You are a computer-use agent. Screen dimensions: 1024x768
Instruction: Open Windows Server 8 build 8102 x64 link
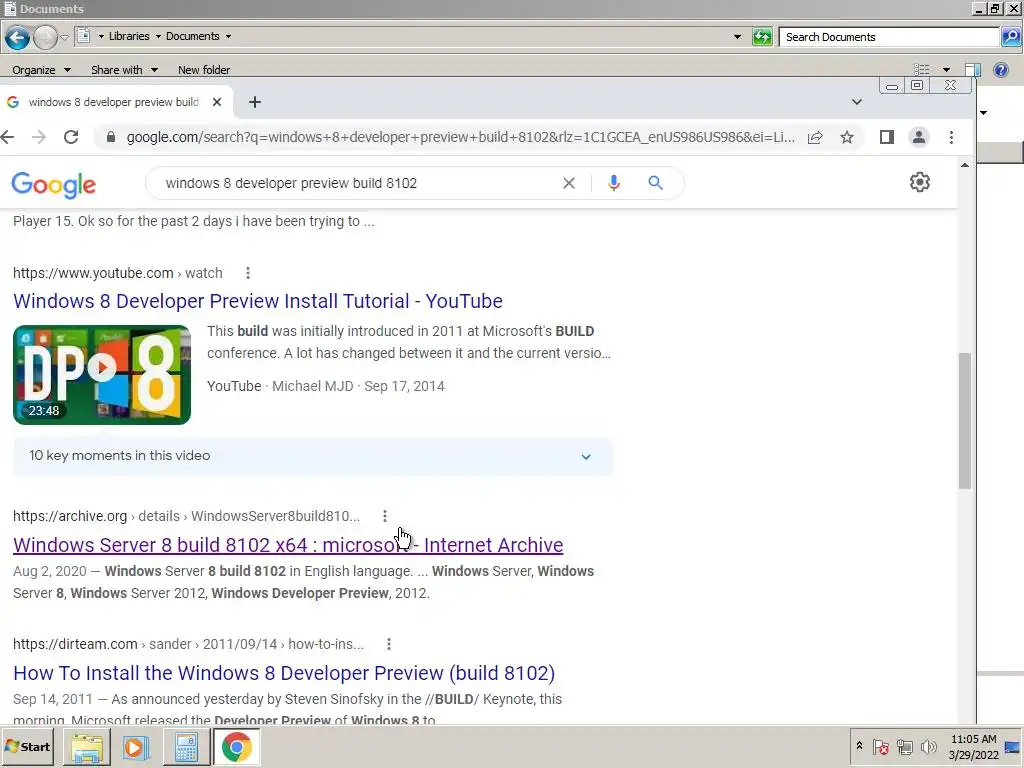288,545
